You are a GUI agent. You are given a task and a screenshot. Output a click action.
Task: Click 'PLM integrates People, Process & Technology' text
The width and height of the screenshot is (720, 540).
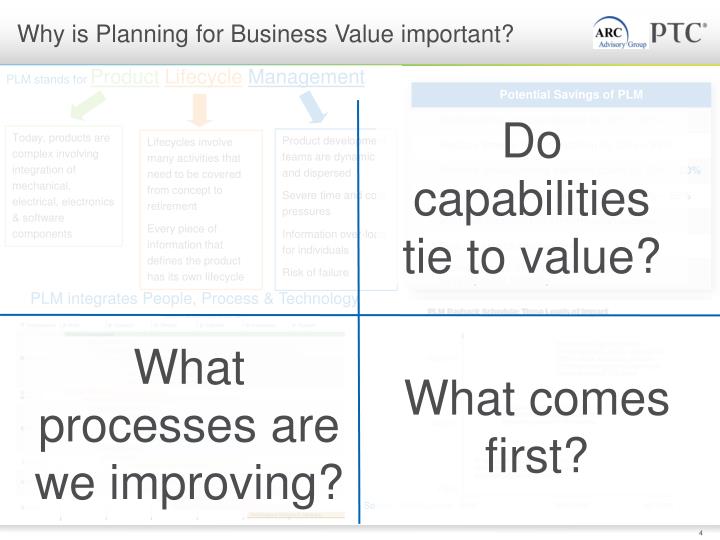(x=194, y=298)
